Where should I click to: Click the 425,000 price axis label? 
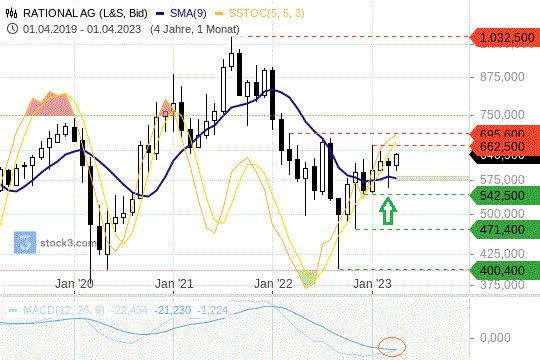(x=502, y=254)
